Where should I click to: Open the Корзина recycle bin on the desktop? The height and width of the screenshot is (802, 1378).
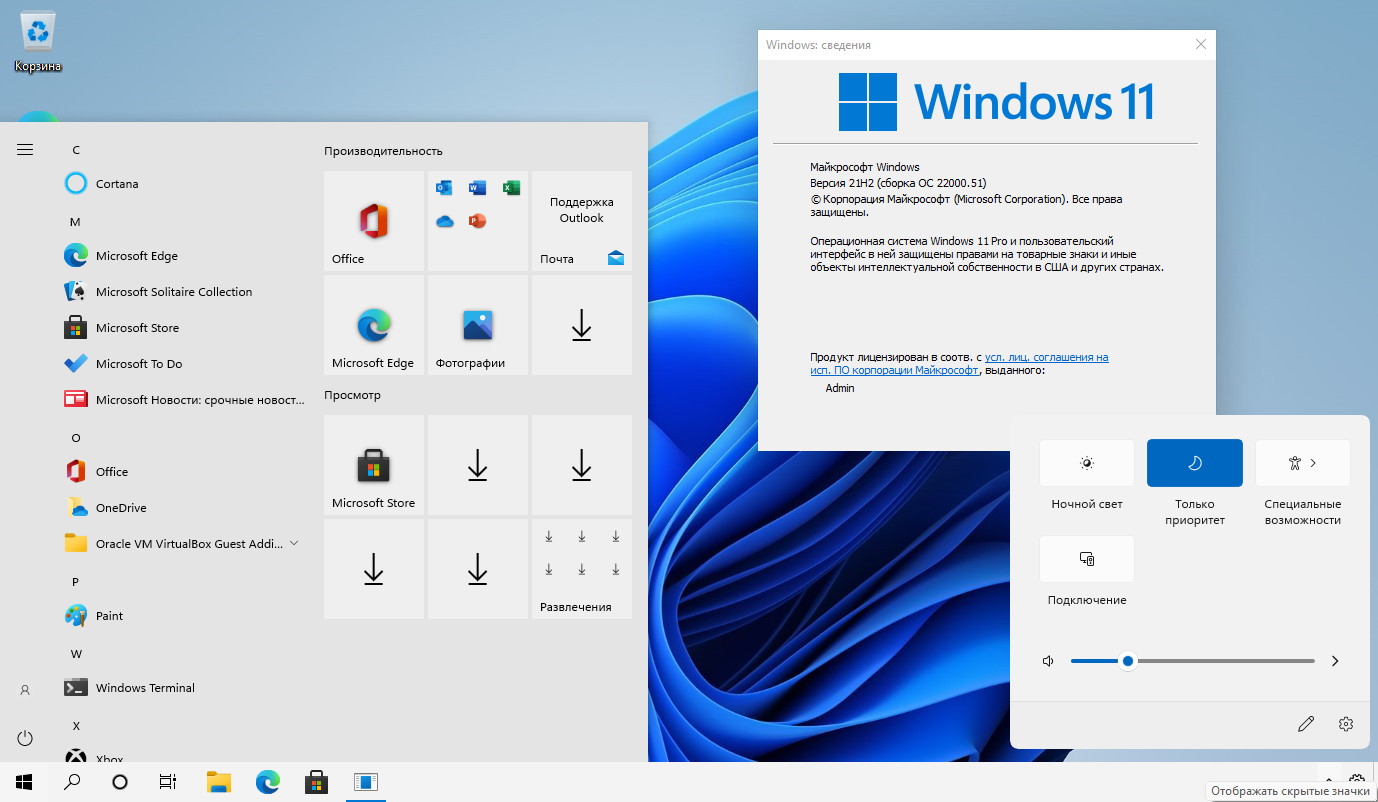[38, 42]
